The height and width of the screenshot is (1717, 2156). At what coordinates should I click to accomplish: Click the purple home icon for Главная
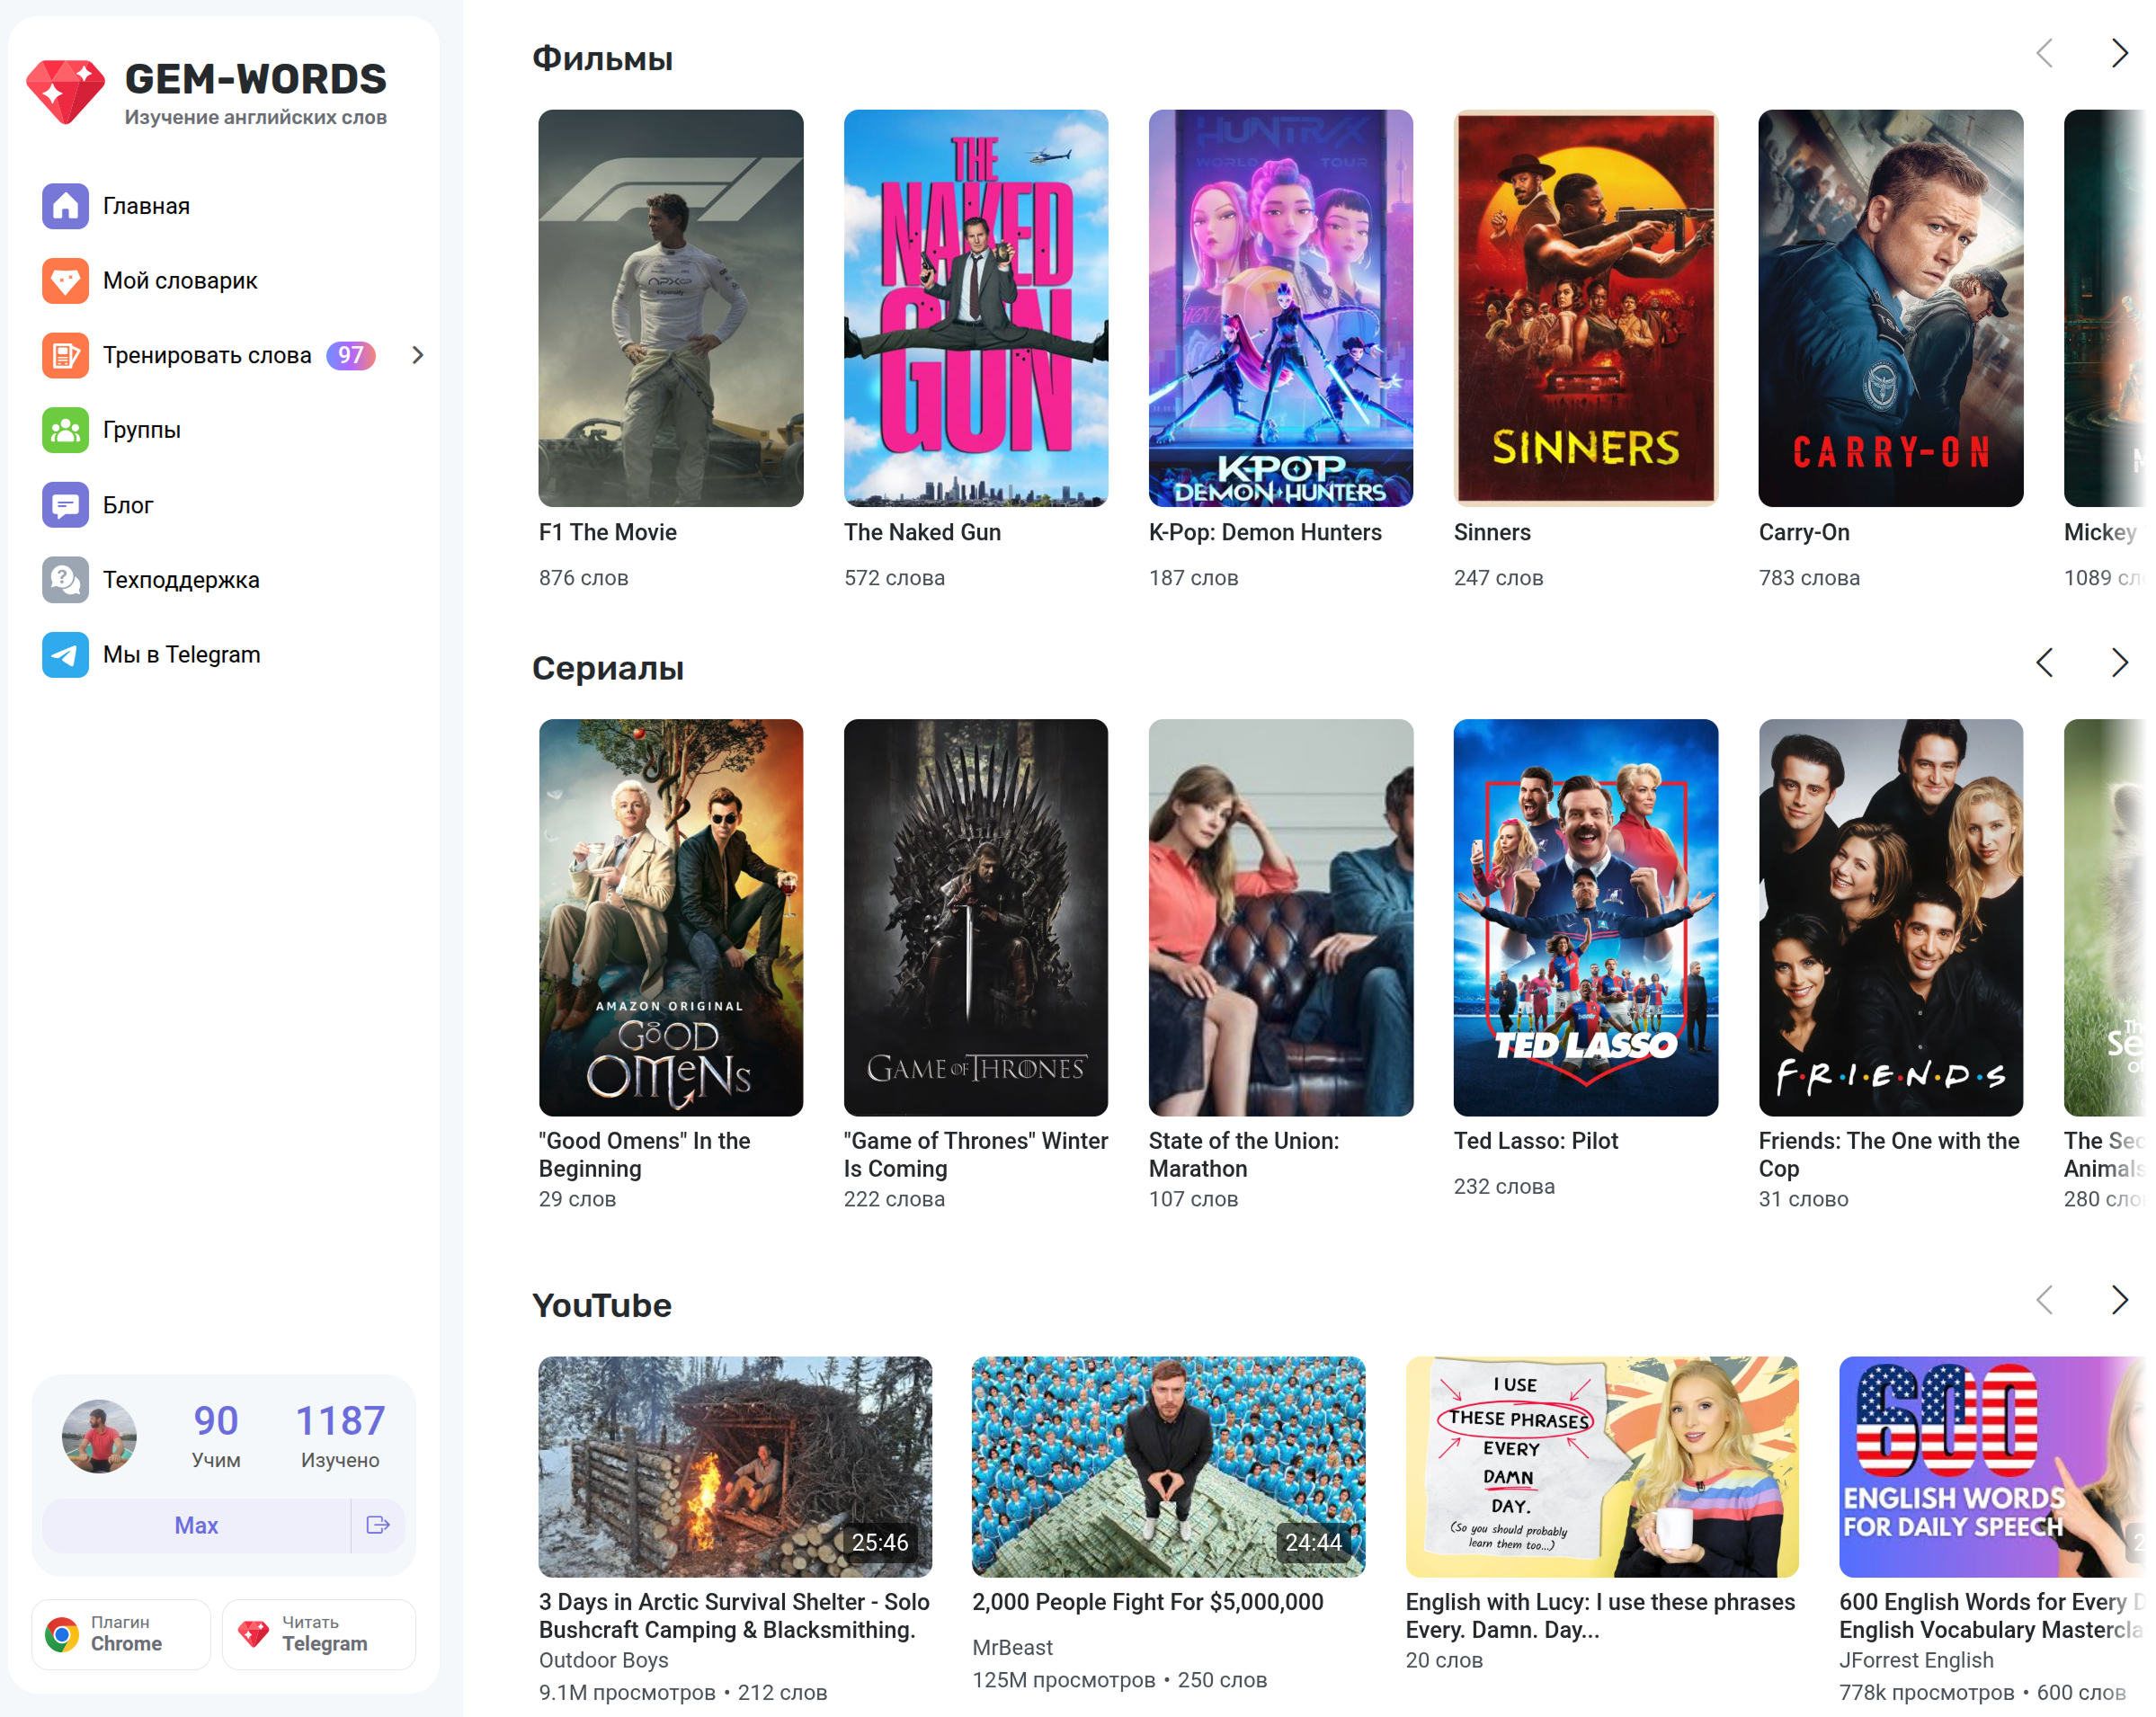(x=65, y=206)
